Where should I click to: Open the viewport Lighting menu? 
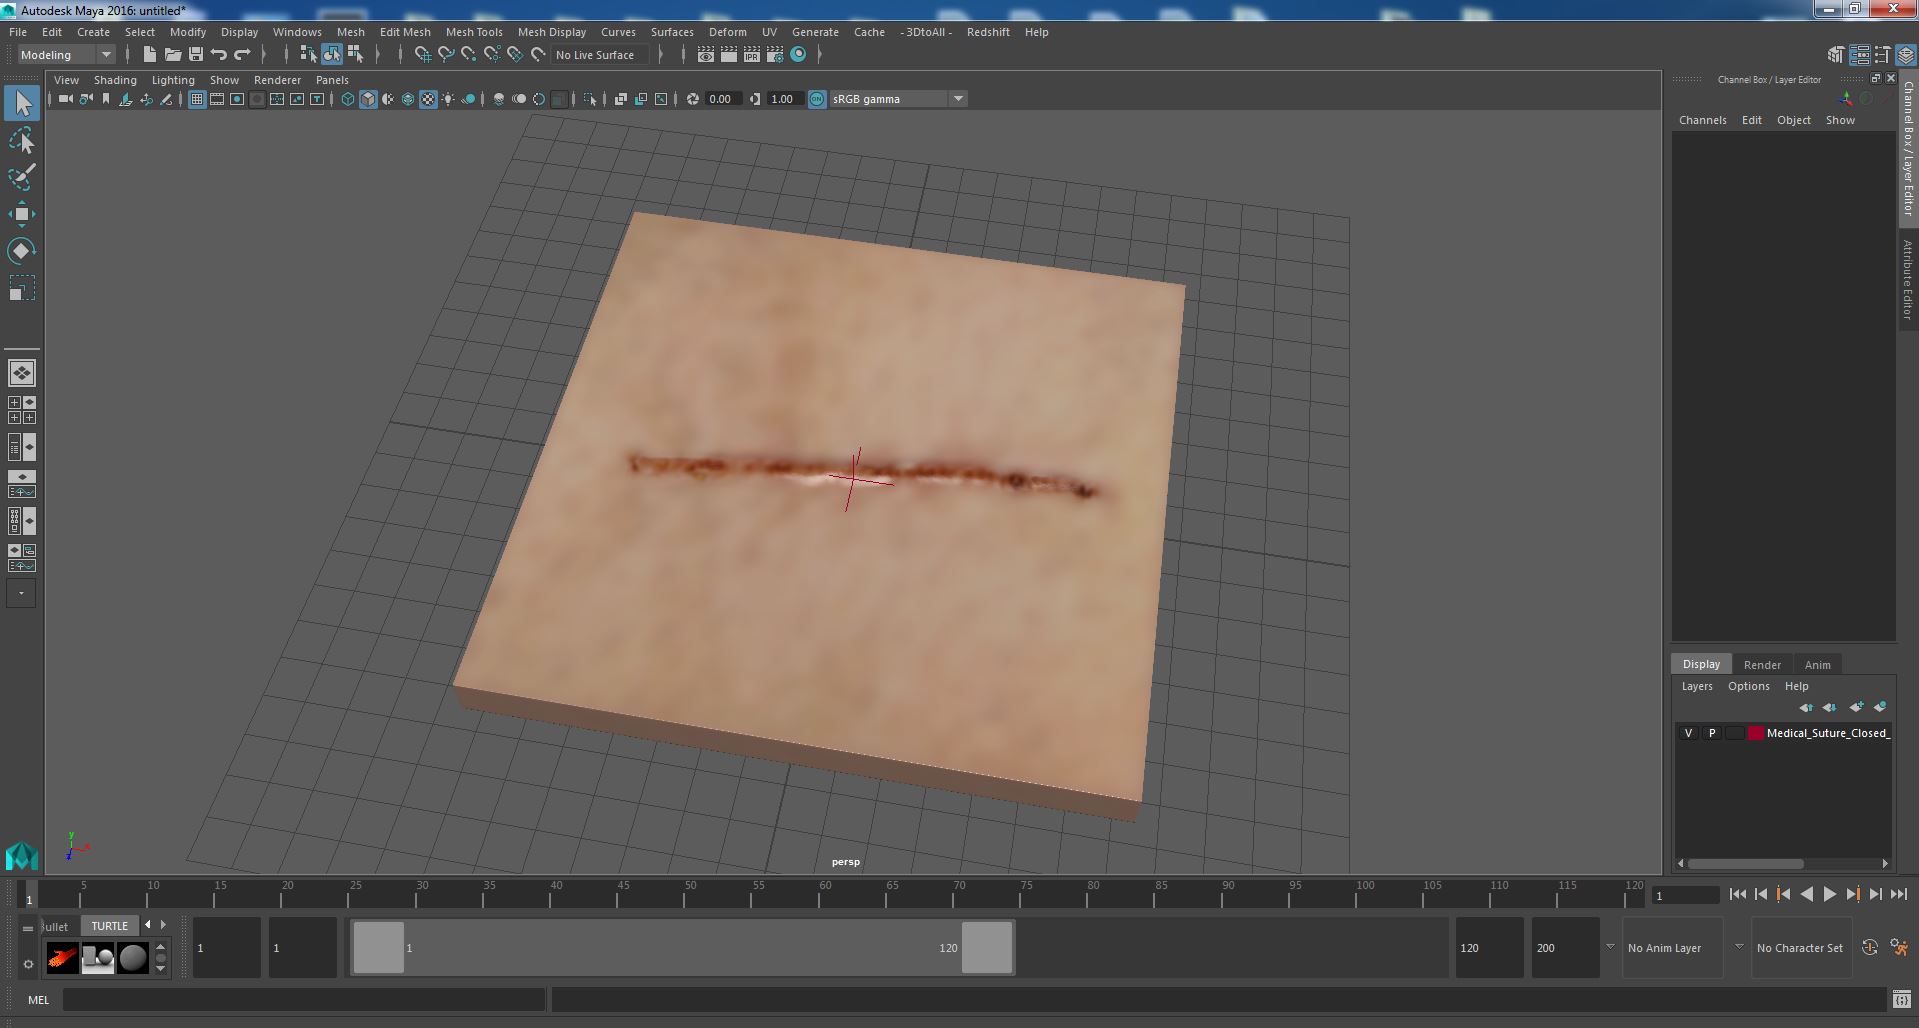click(x=173, y=80)
